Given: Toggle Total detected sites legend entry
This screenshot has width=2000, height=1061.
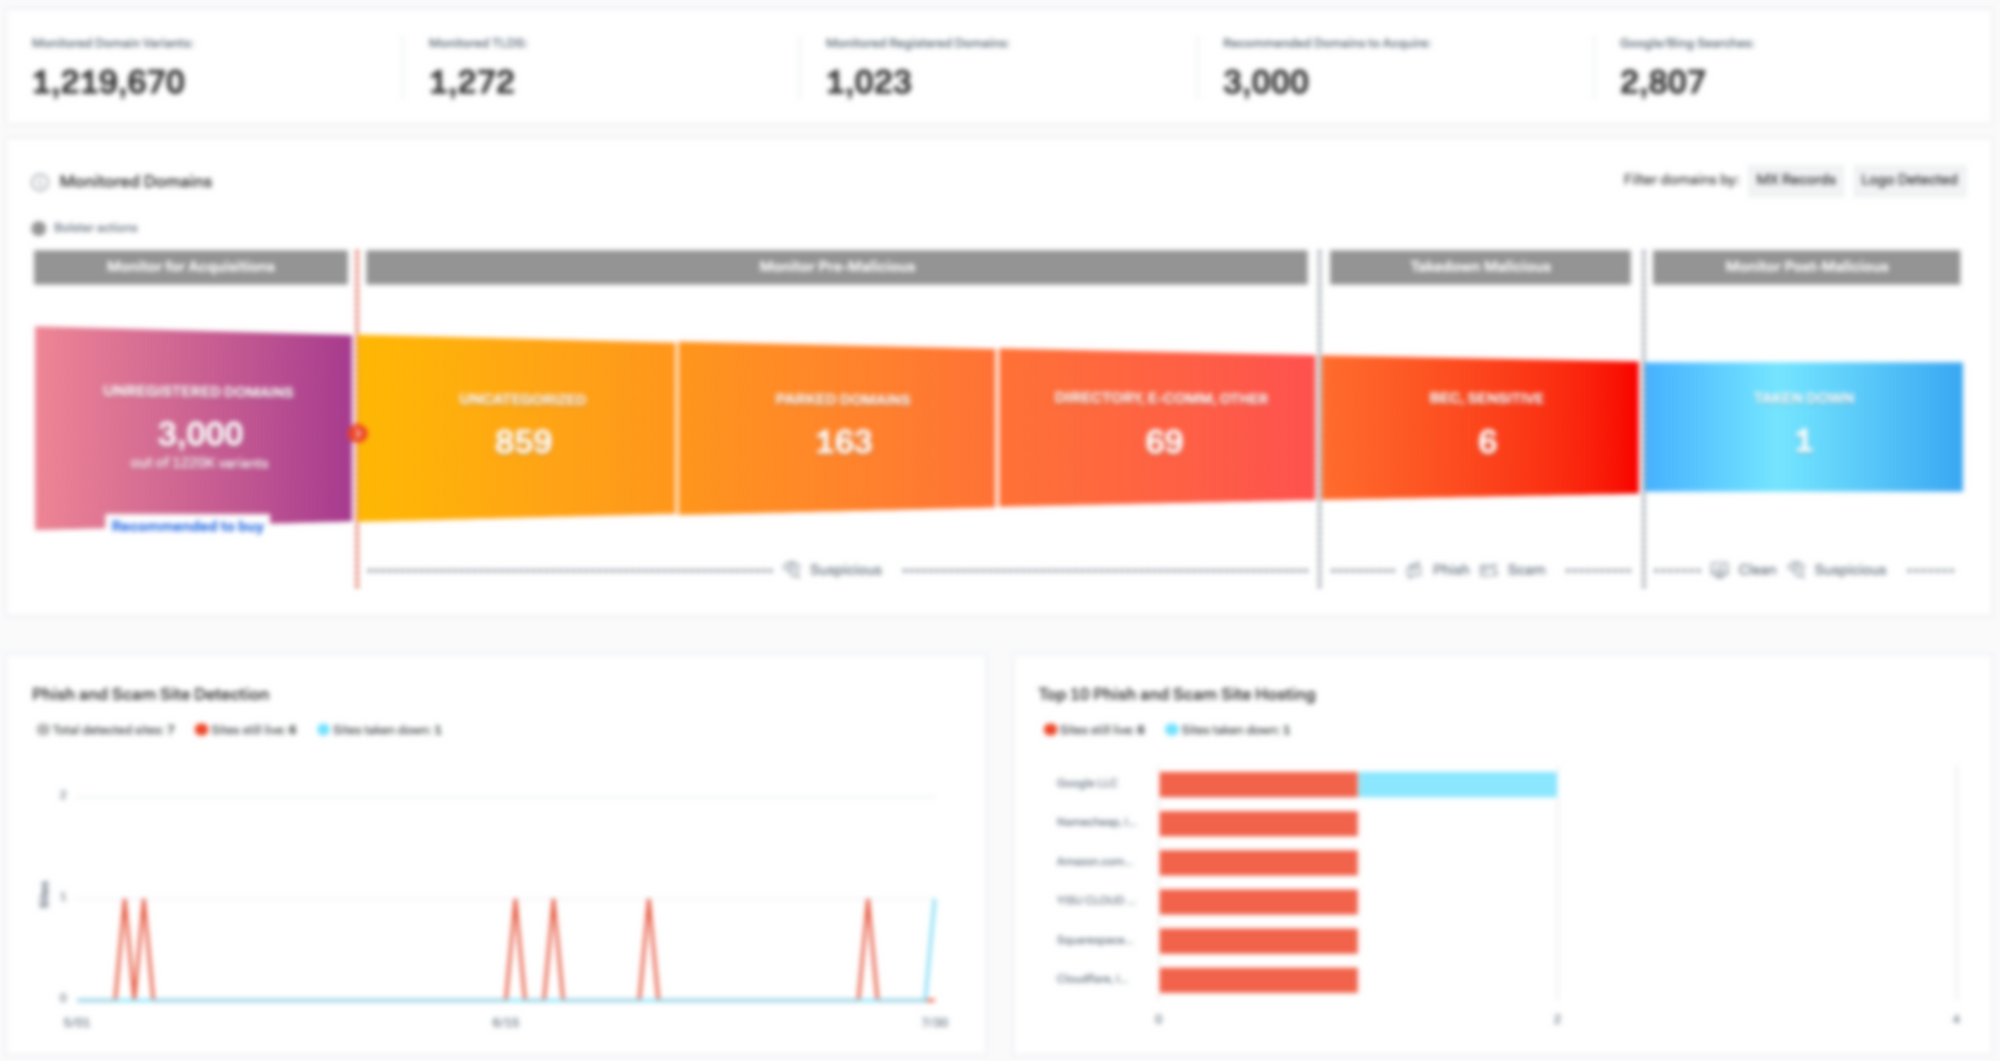Looking at the screenshot, I should click(105, 730).
